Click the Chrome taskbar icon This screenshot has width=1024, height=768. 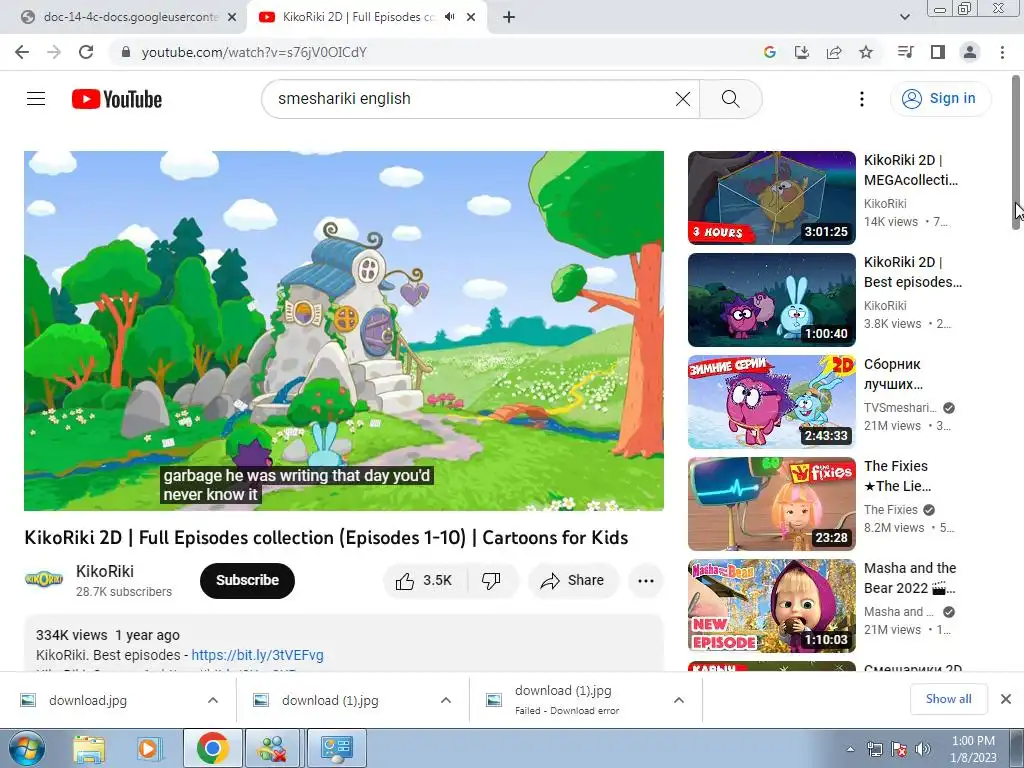click(212, 748)
